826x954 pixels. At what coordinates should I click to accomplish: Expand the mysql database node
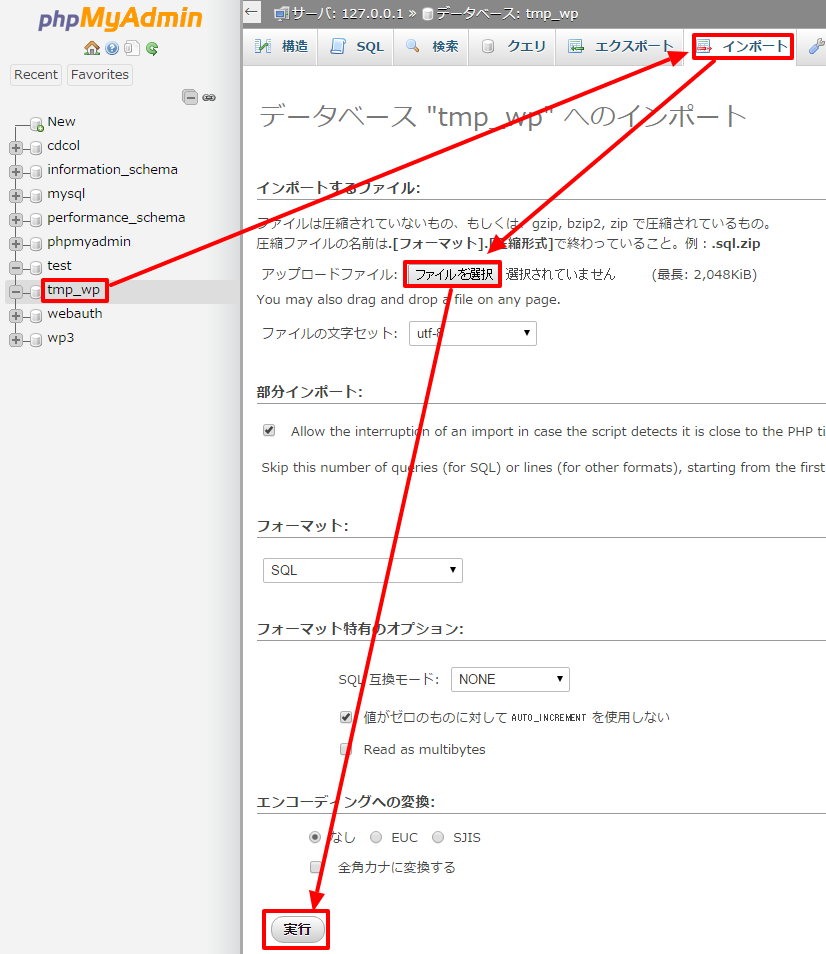[x=16, y=195]
